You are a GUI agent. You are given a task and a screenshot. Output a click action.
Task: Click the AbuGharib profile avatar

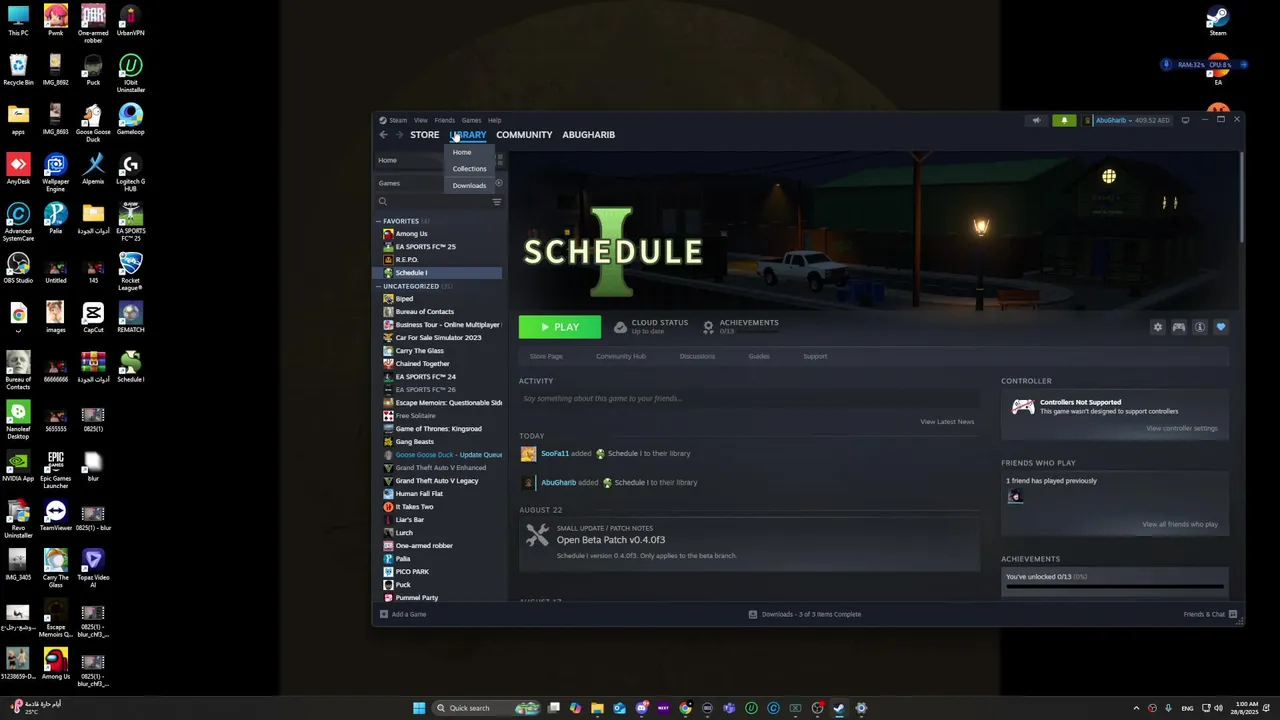click(1088, 120)
